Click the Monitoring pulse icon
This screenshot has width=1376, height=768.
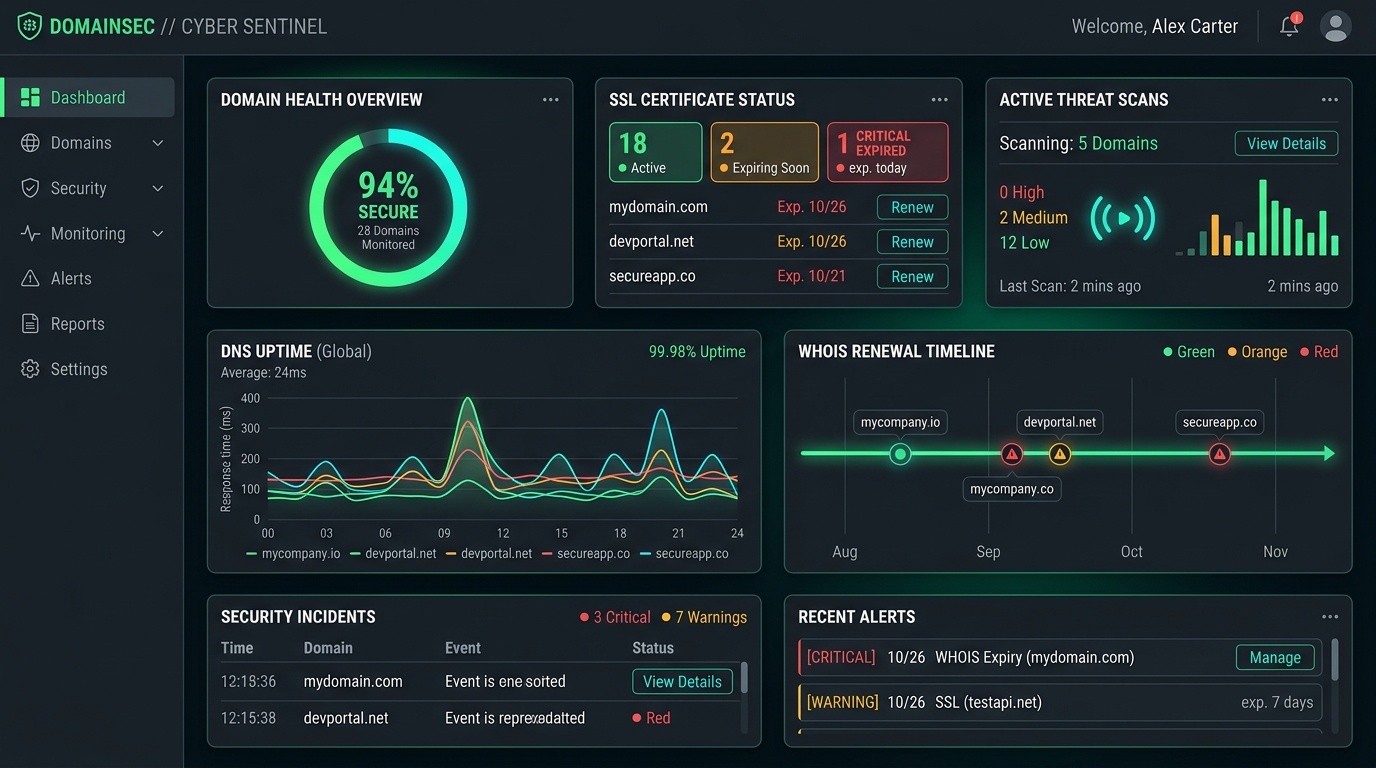coord(30,233)
